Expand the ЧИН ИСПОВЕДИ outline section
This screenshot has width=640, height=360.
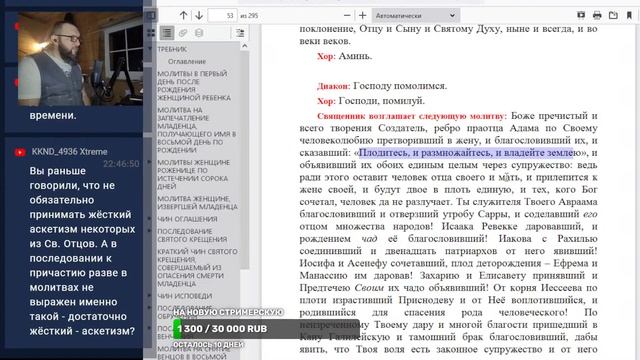click(150, 296)
